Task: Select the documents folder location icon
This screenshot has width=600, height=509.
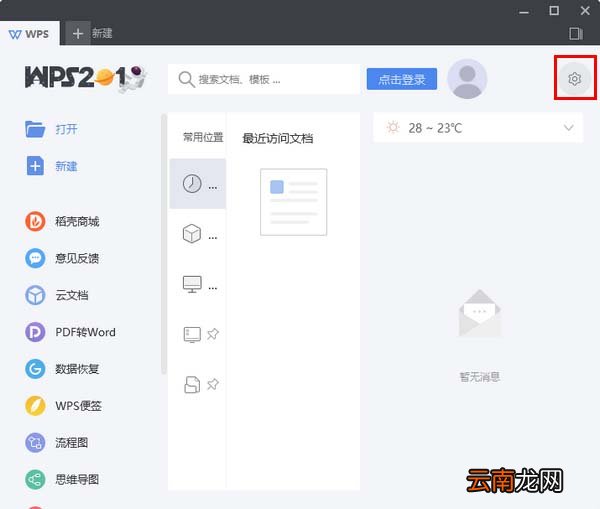Action: (192, 385)
